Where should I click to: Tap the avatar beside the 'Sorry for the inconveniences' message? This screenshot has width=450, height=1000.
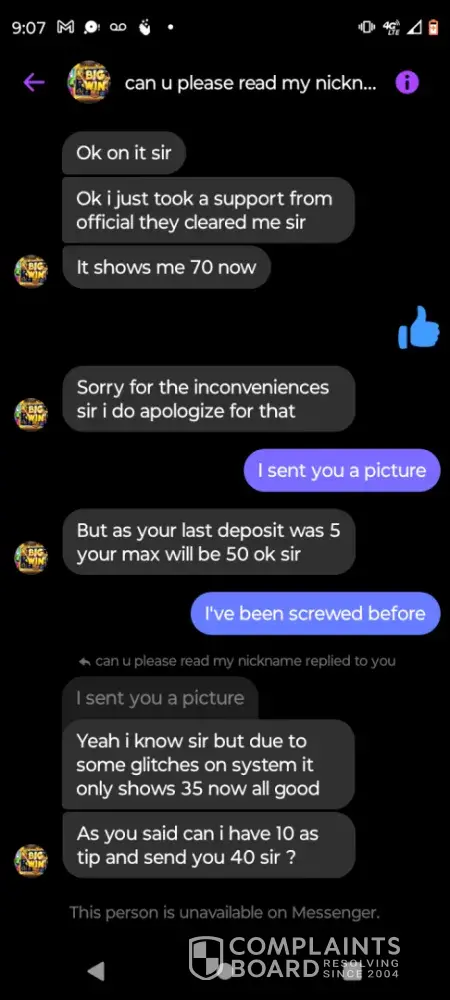pos(31,414)
